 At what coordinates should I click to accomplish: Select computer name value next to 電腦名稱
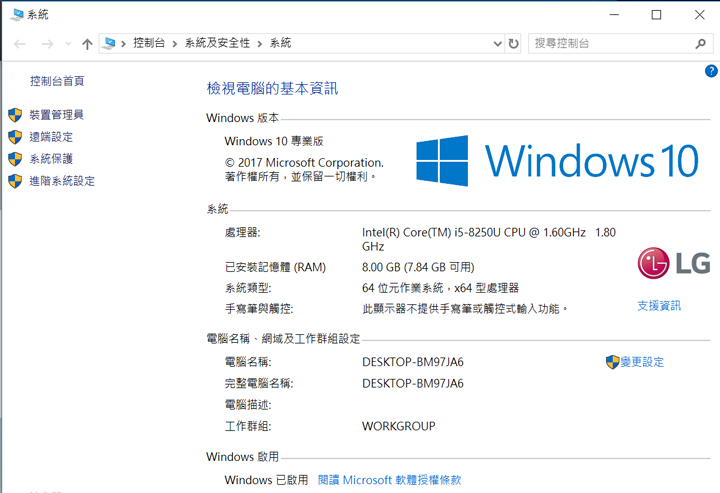tap(413, 362)
